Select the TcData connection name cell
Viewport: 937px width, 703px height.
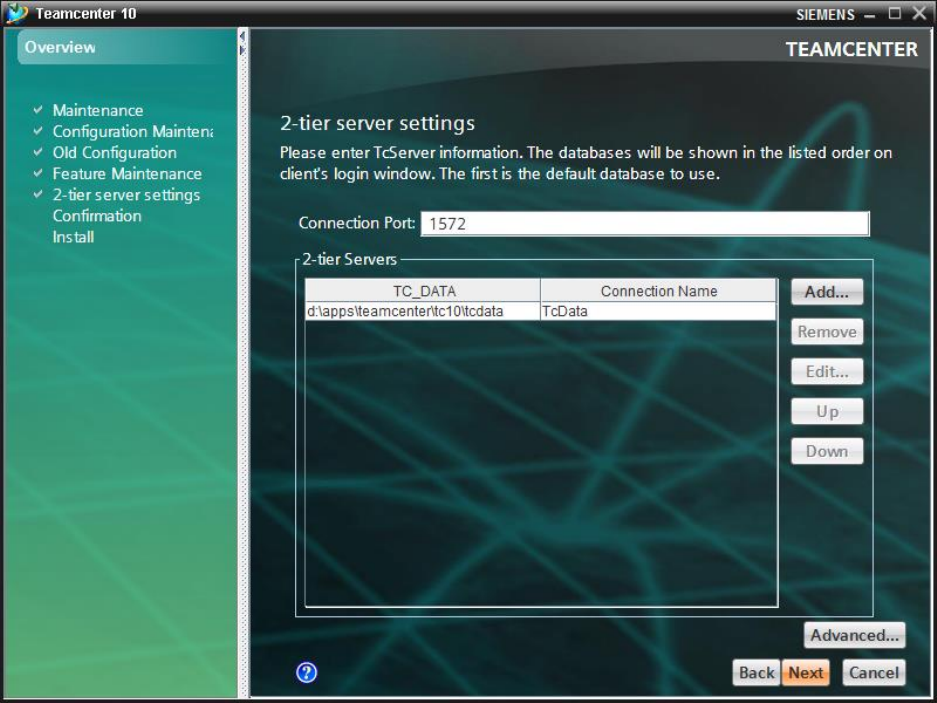659,311
